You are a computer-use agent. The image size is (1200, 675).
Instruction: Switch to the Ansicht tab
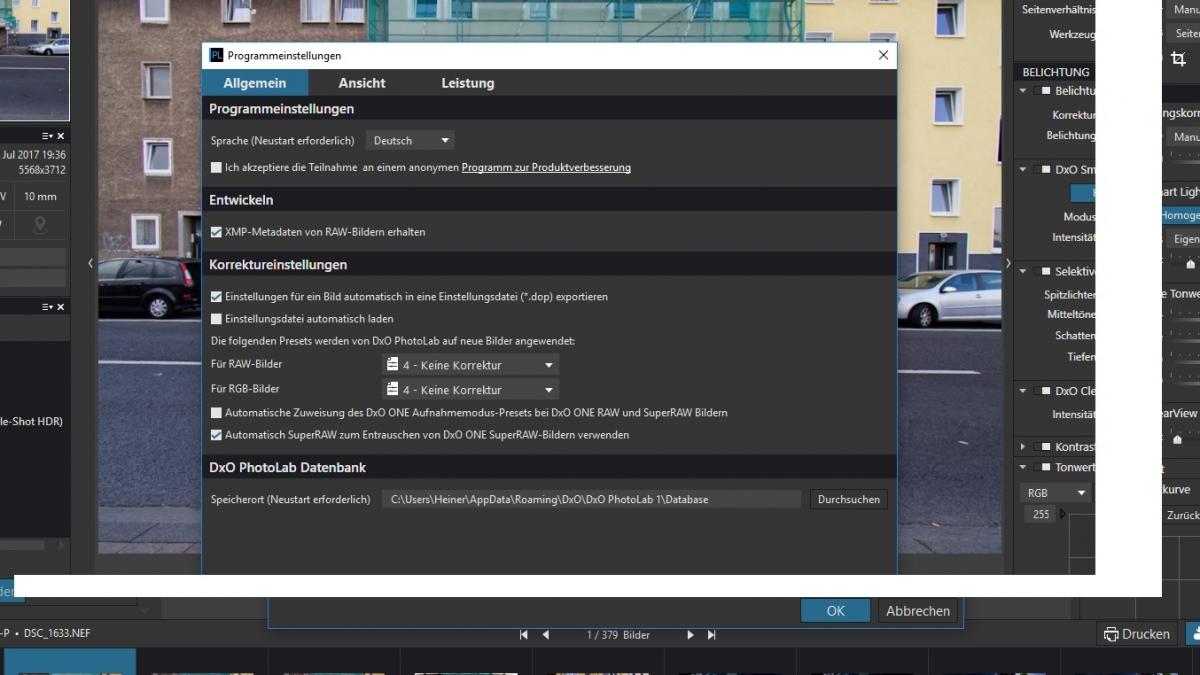tap(362, 83)
